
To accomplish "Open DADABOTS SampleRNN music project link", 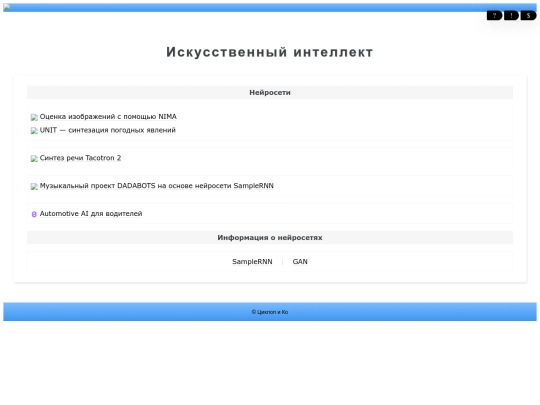I will [x=157, y=186].
